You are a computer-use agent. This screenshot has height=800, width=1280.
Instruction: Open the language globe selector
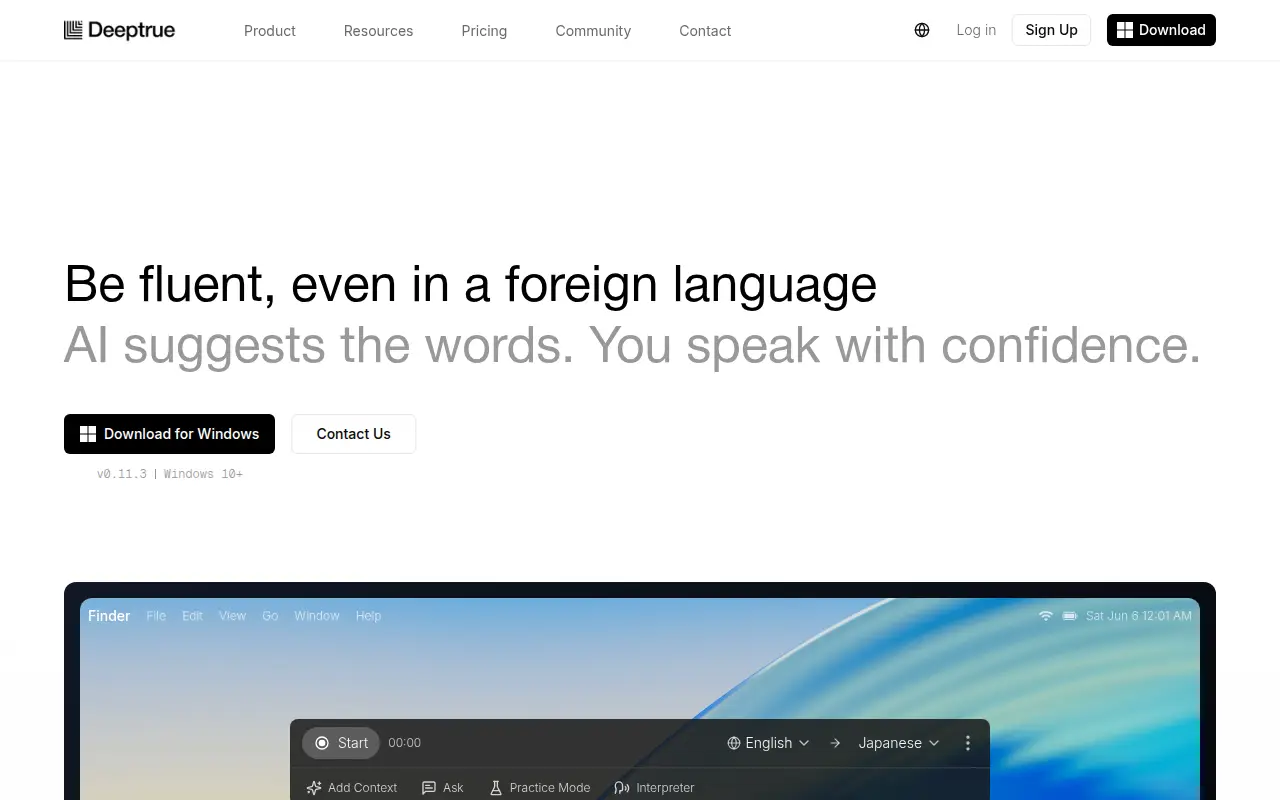click(922, 30)
